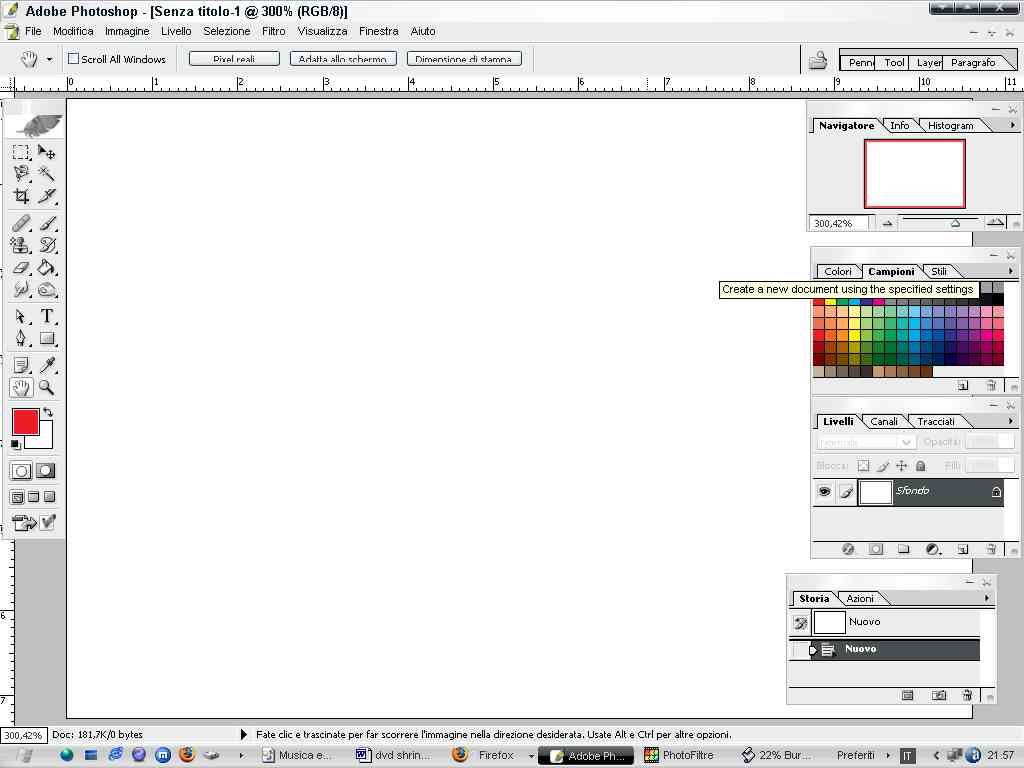
Task: Select the Dodge tool
Action: click(46, 289)
